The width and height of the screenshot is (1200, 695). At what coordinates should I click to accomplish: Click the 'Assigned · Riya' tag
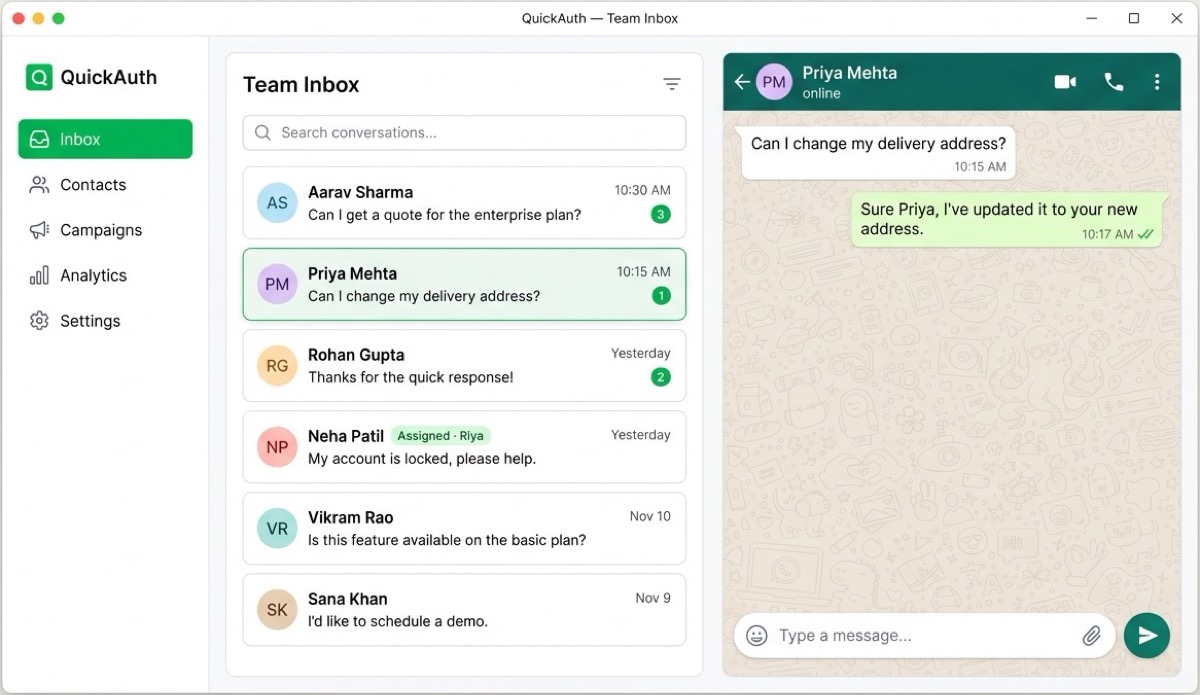point(440,436)
